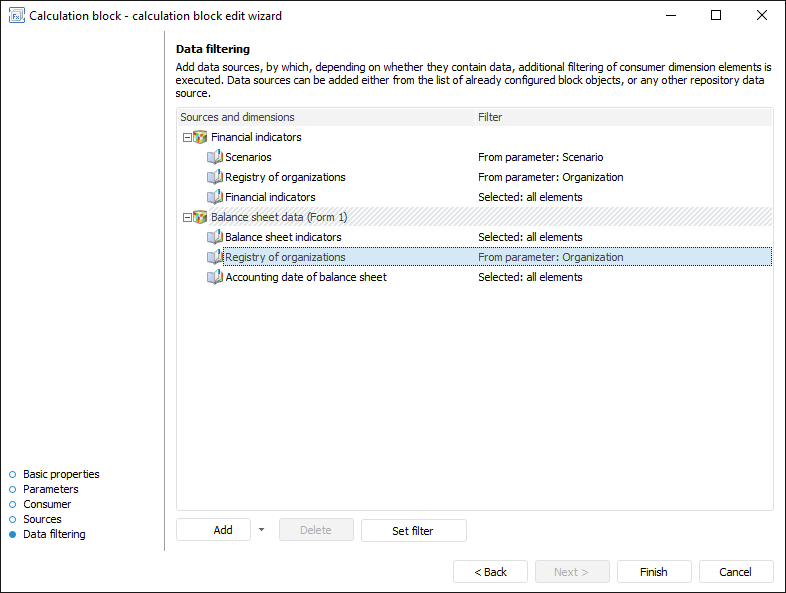Screen dimensions: 786x593
Task: Click icon of child Financial indicators dimension
Action: coord(214,197)
